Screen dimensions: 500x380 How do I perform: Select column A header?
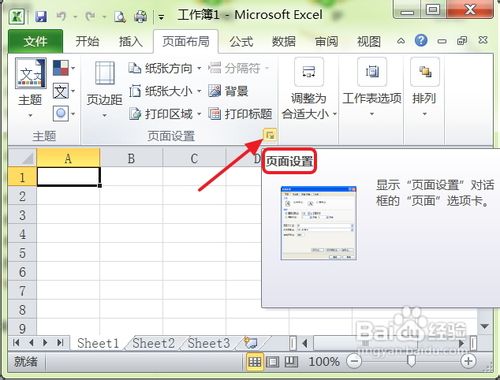(x=68, y=158)
